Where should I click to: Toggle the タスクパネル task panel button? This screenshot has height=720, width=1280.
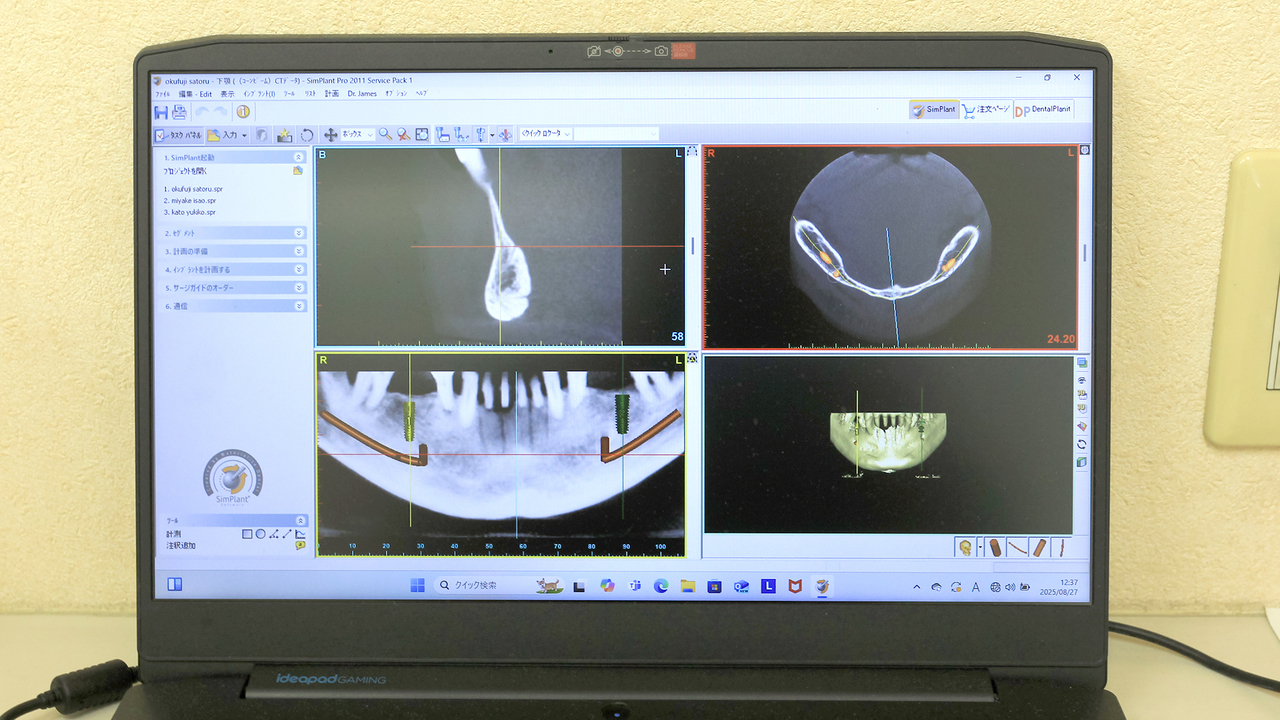pos(178,135)
